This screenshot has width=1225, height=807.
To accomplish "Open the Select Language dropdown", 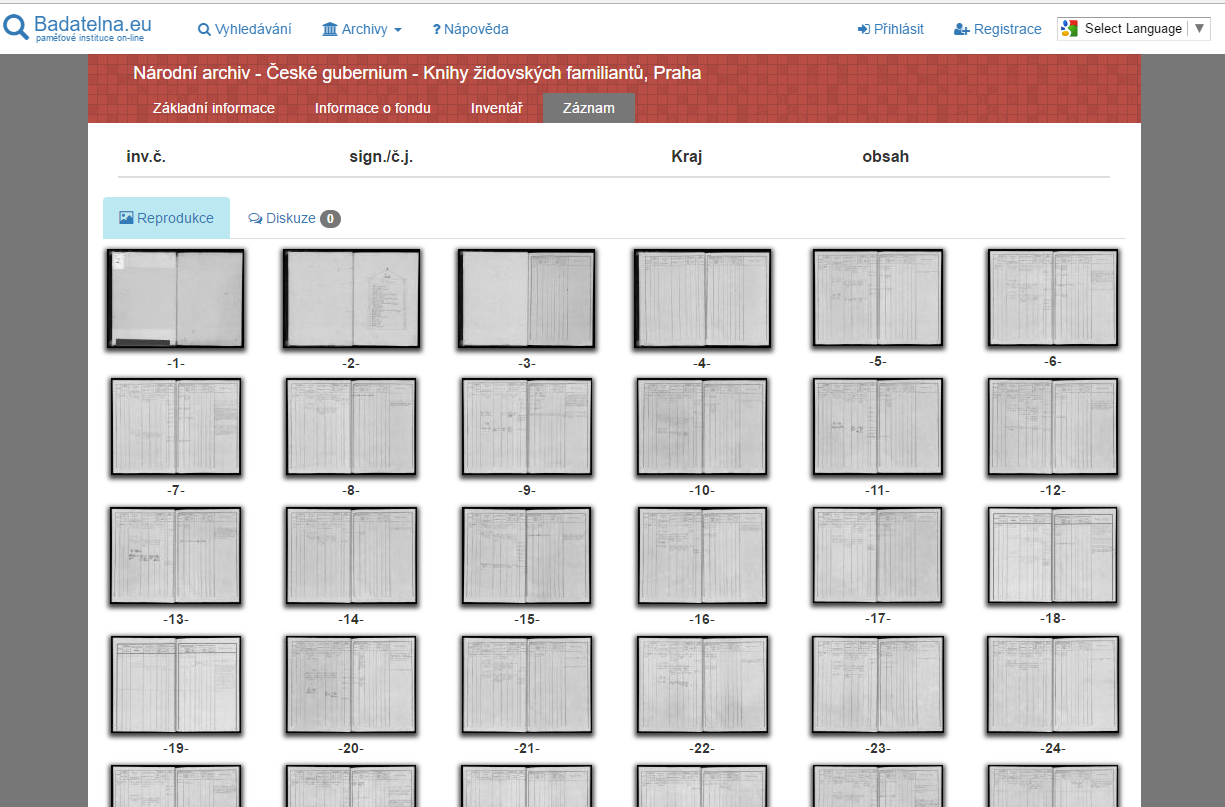I will point(1136,29).
